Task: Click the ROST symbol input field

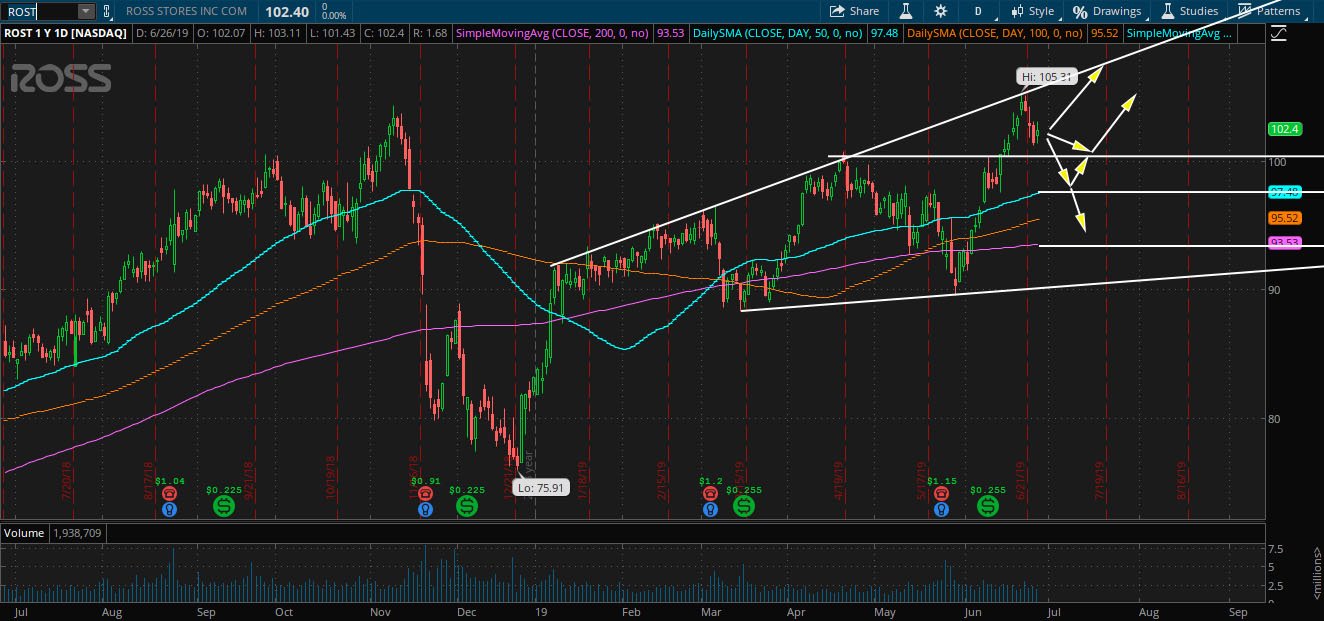Action: [39, 11]
